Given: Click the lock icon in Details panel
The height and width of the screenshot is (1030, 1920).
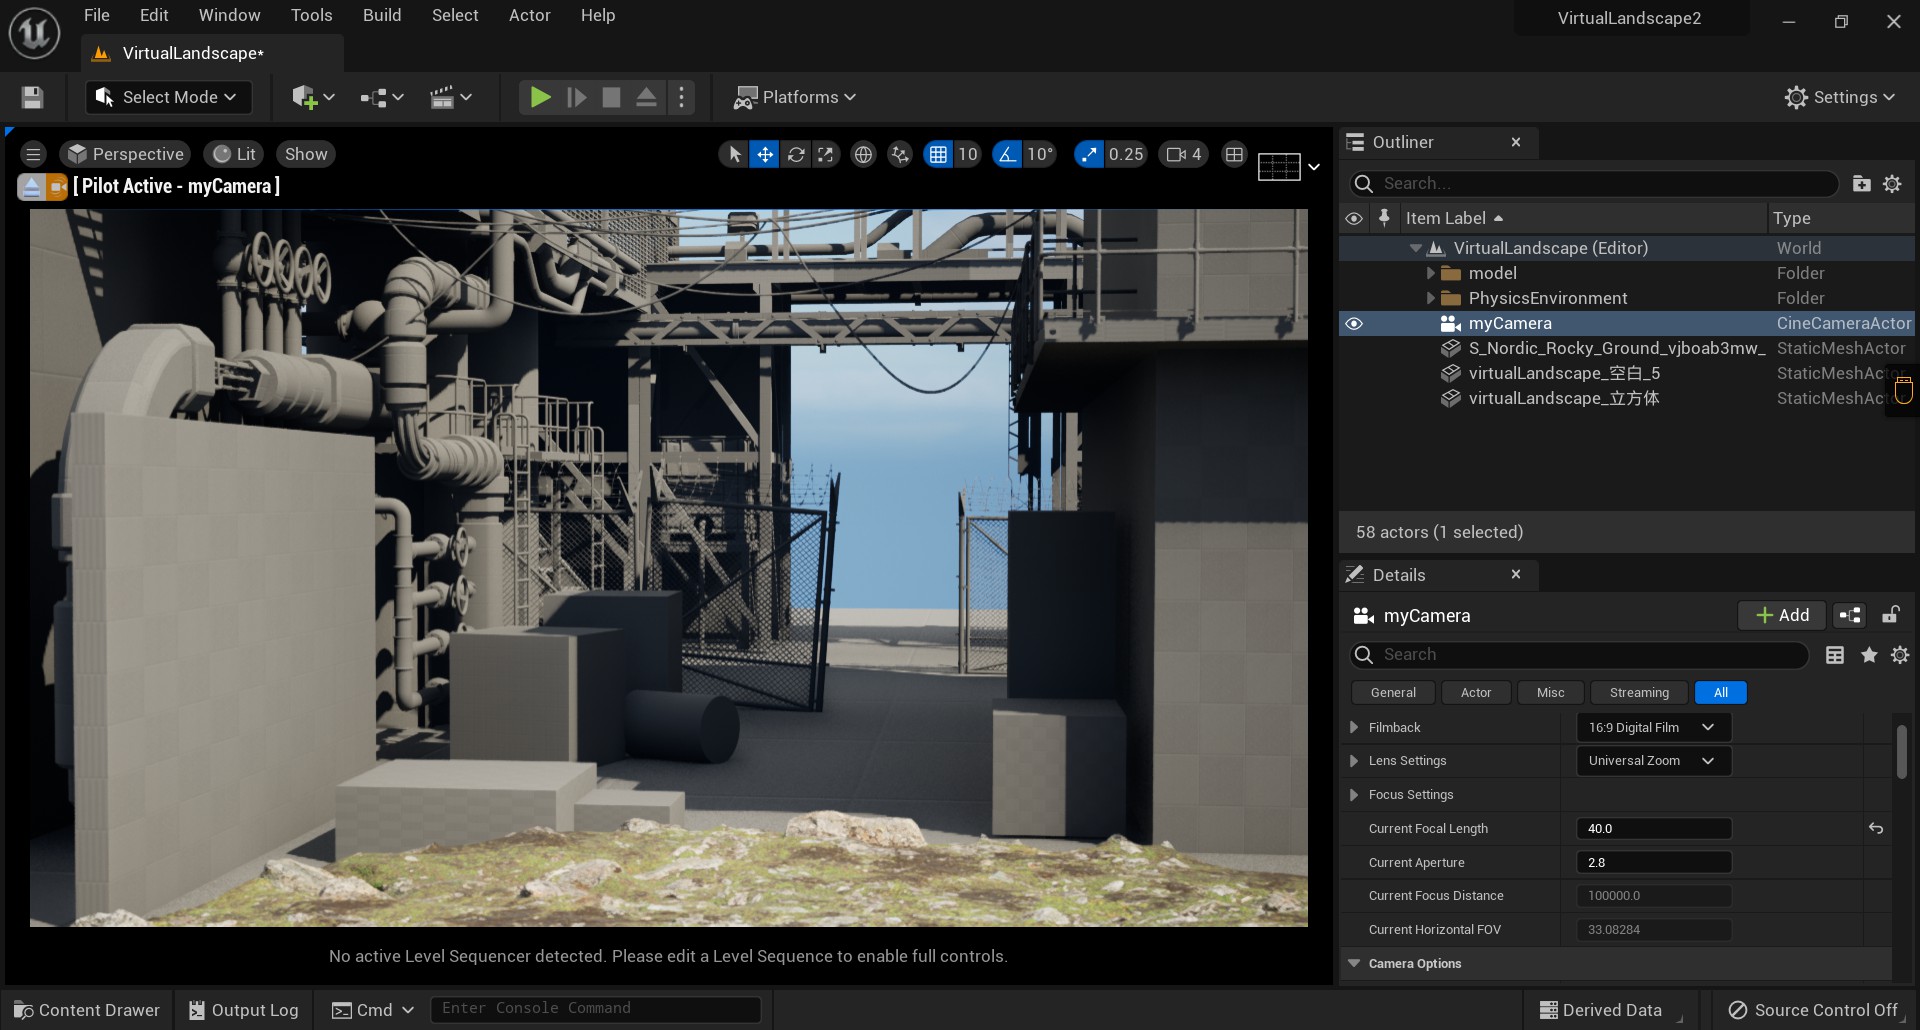Looking at the screenshot, I should click(1891, 615).
